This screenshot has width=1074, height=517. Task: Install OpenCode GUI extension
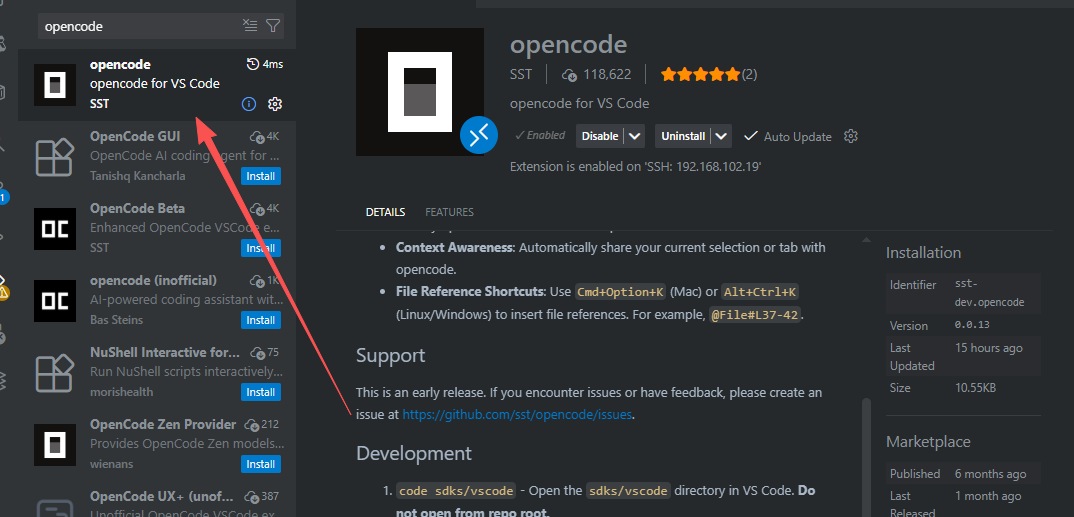(261, 177)
